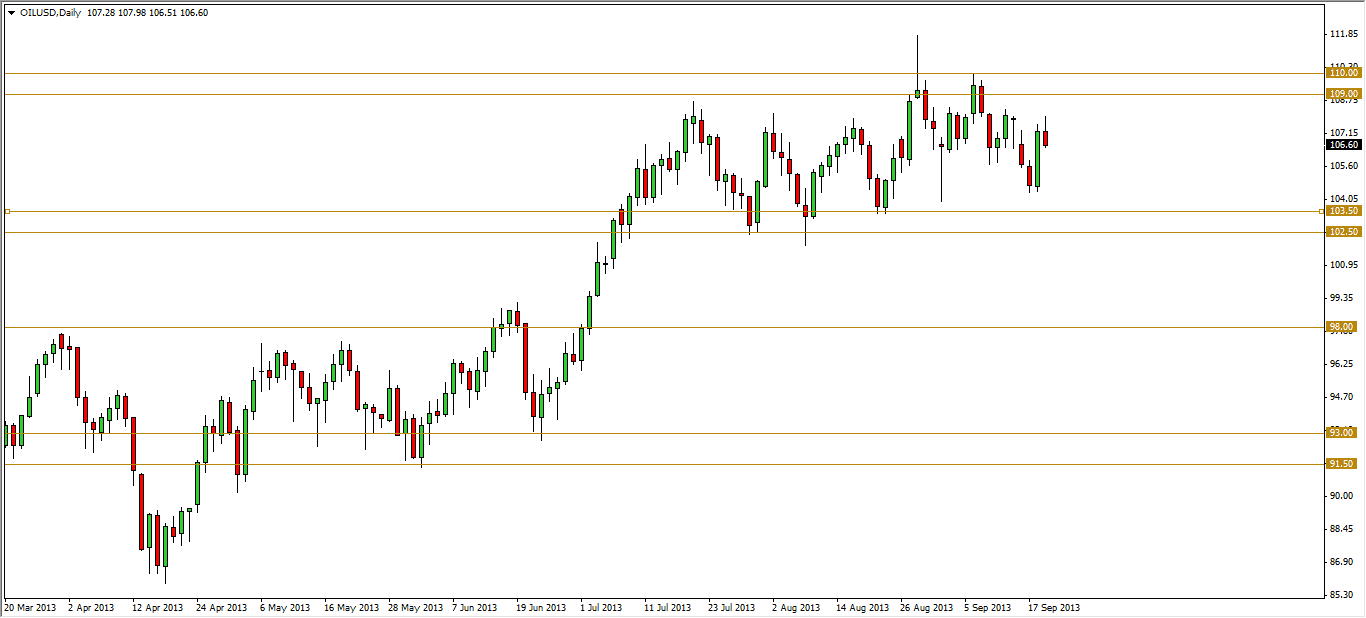Select the 103.50 price label on axis
This screenshot has height=618, width=1366.
[1342, 211]
